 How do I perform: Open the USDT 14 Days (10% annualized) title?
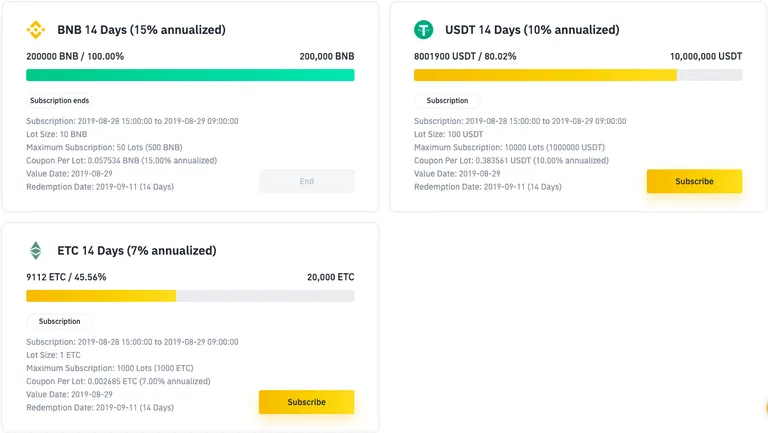pyautogui.click(x=532, y=30)
